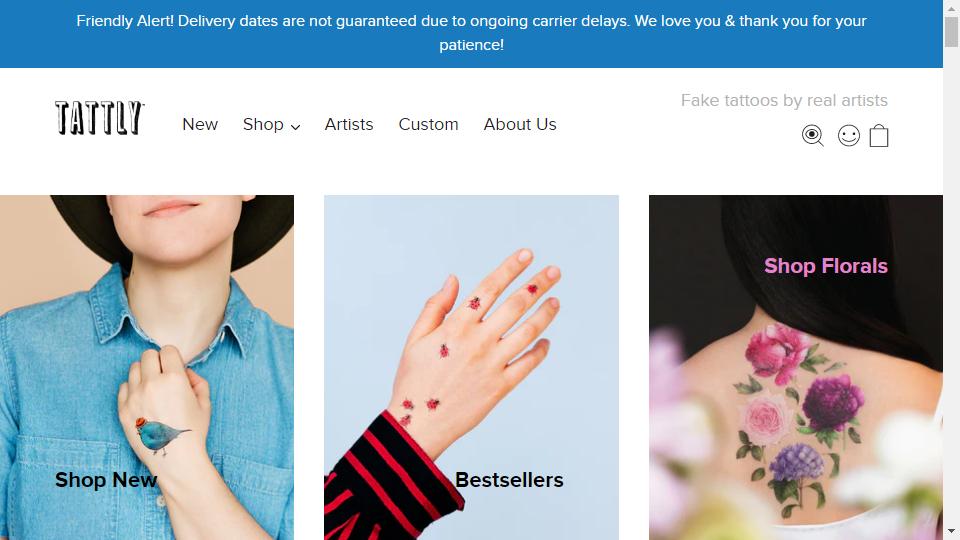Click the Bestsellers label

click(509, 479)
